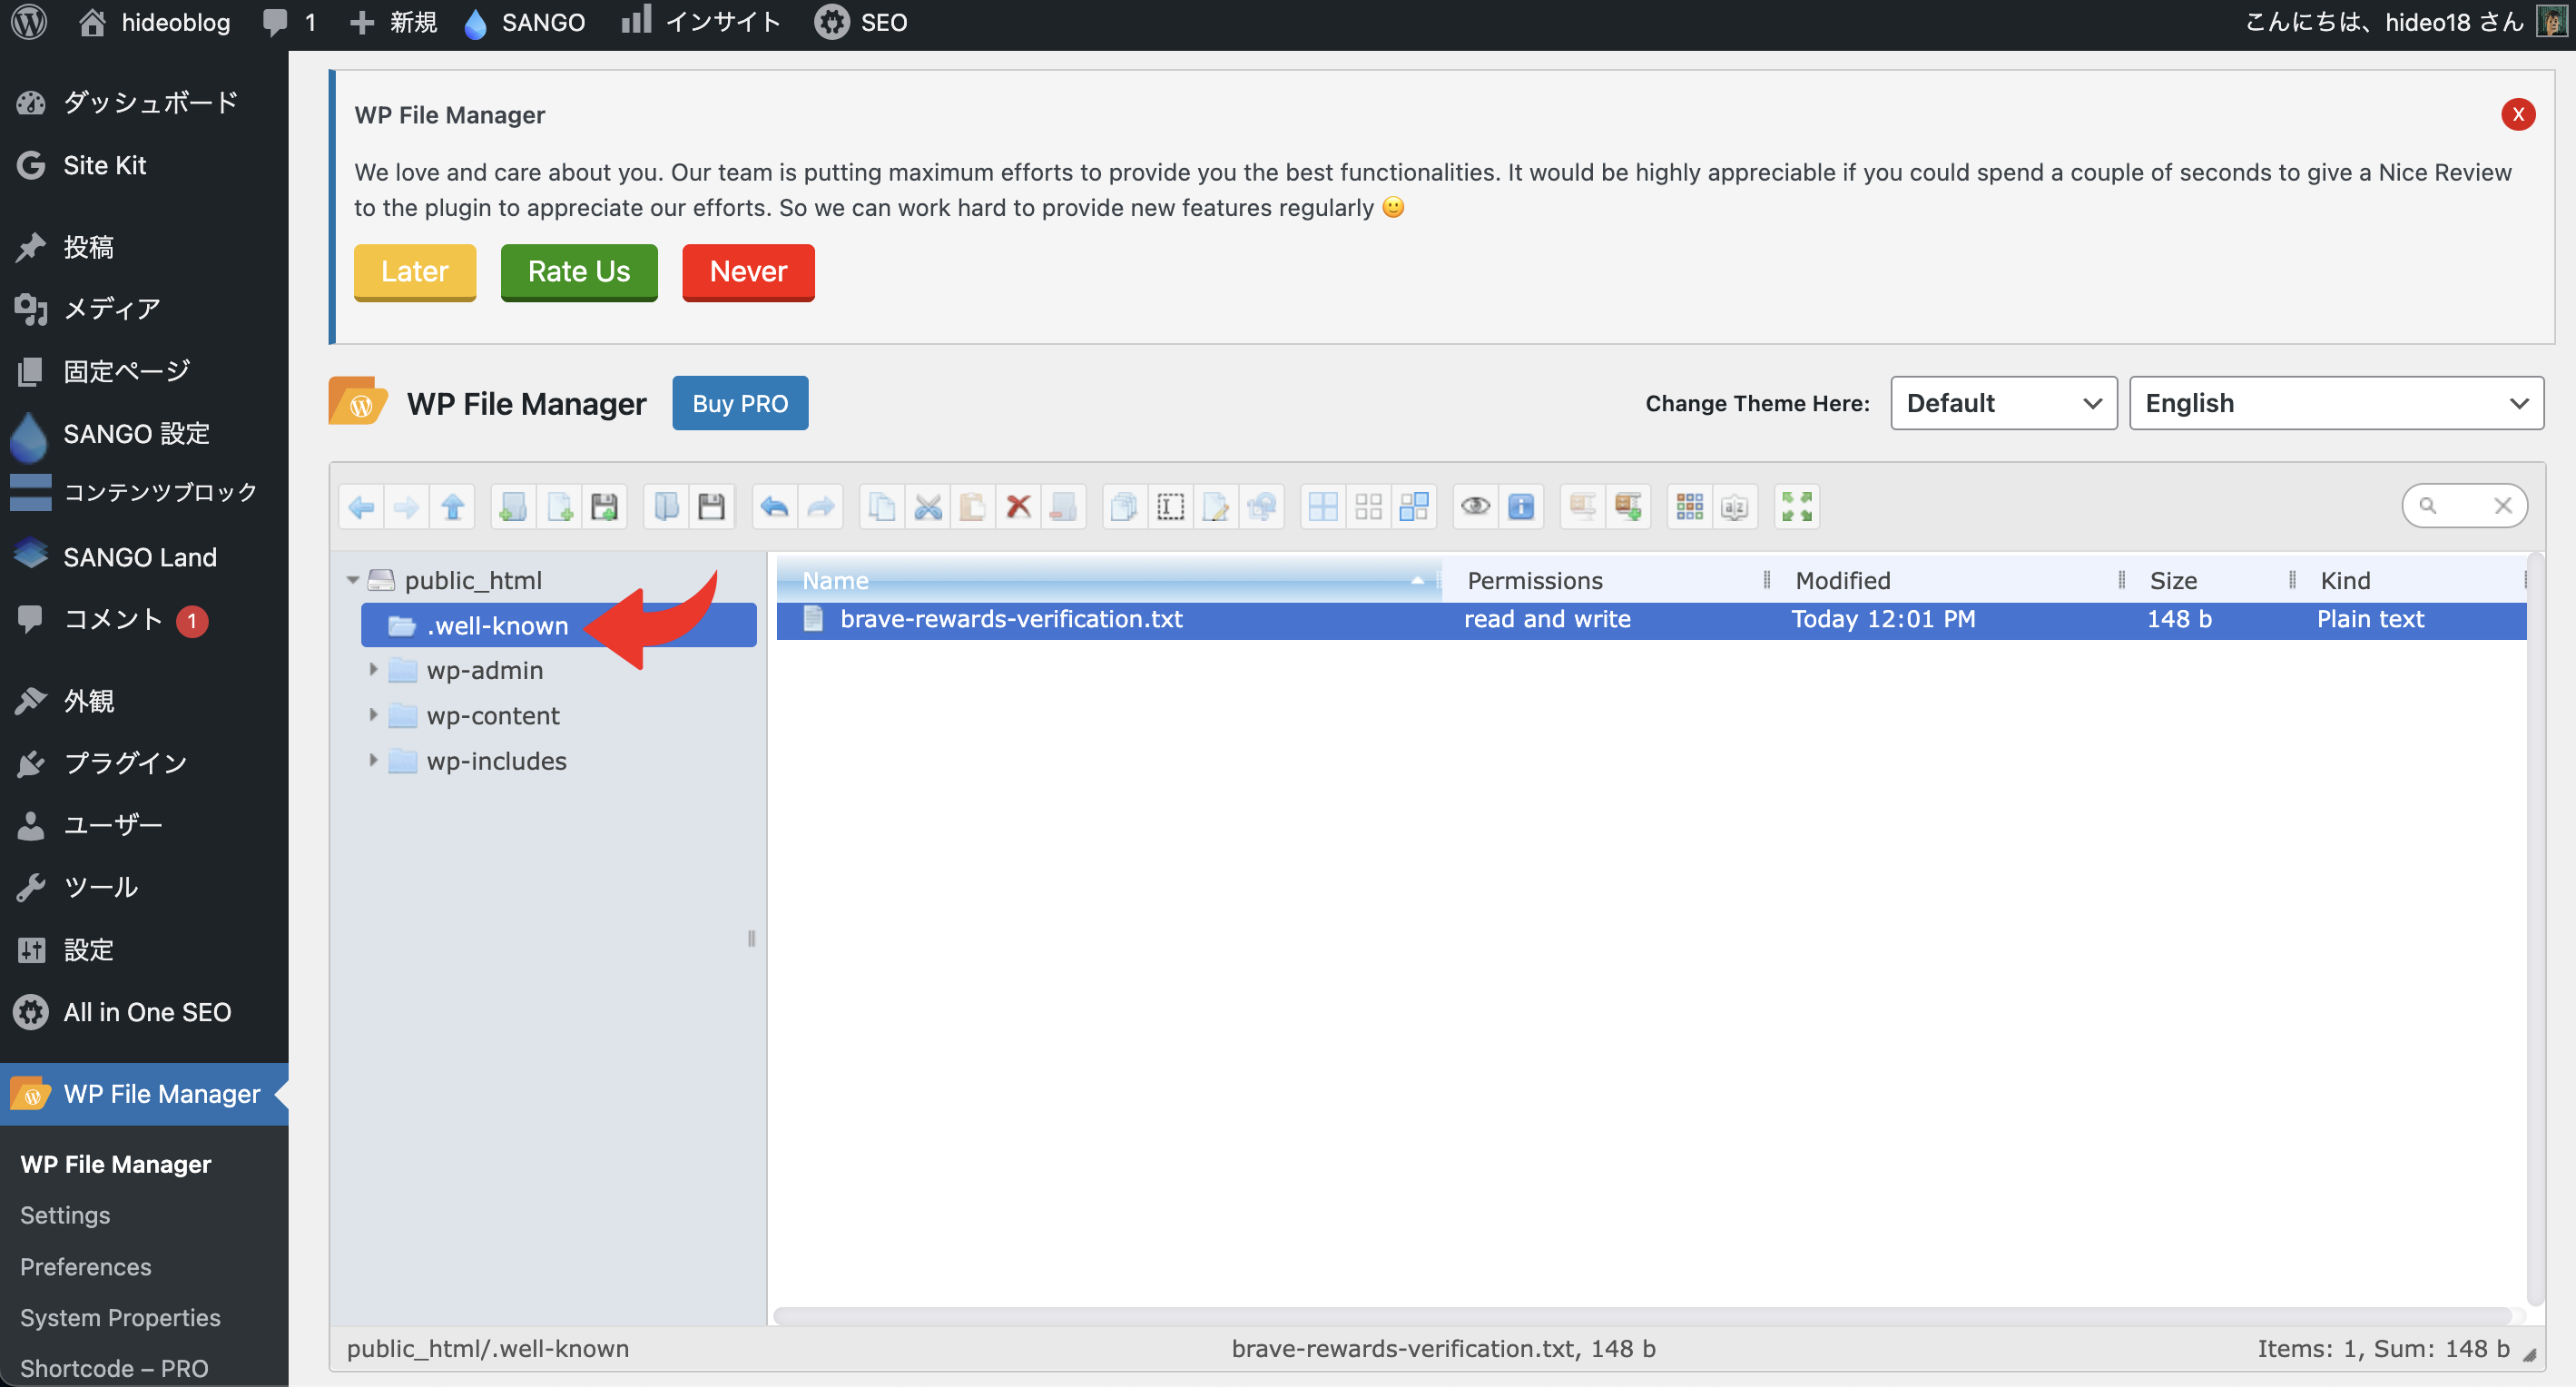Sort by the Name column header
This screenshot has height=1387, width=2576.
(x=1108, y=580)
